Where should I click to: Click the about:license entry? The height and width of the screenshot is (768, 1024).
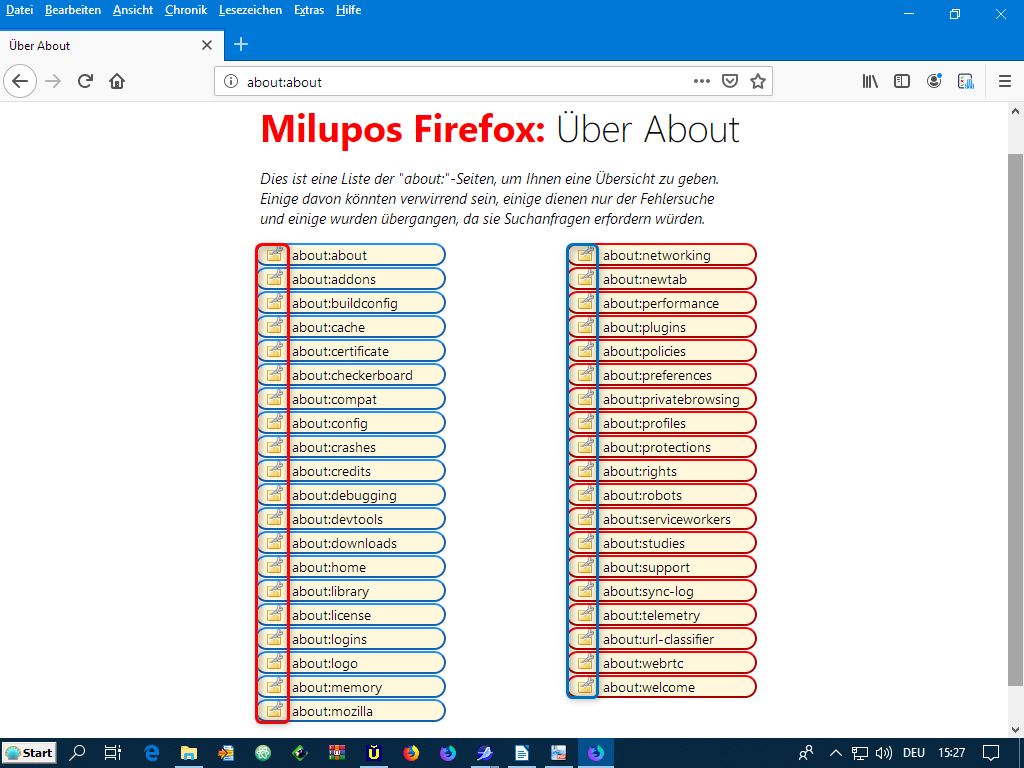351,615
